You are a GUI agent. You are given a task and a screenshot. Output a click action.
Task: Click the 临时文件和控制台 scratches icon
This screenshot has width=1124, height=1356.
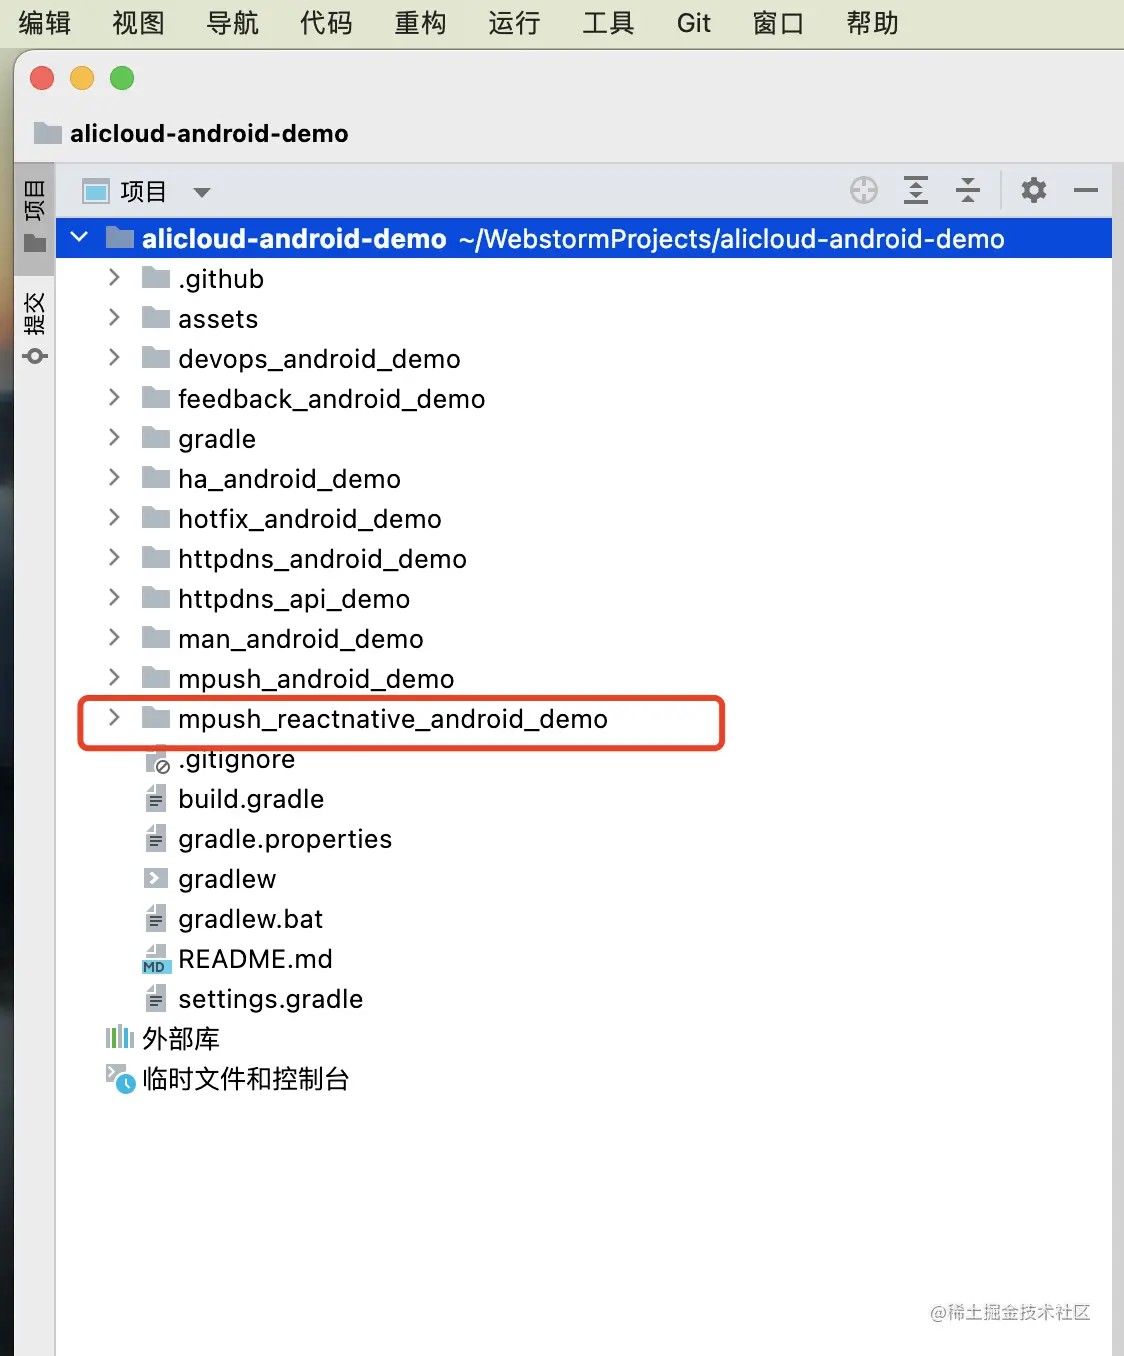[x=120, y=1078]
